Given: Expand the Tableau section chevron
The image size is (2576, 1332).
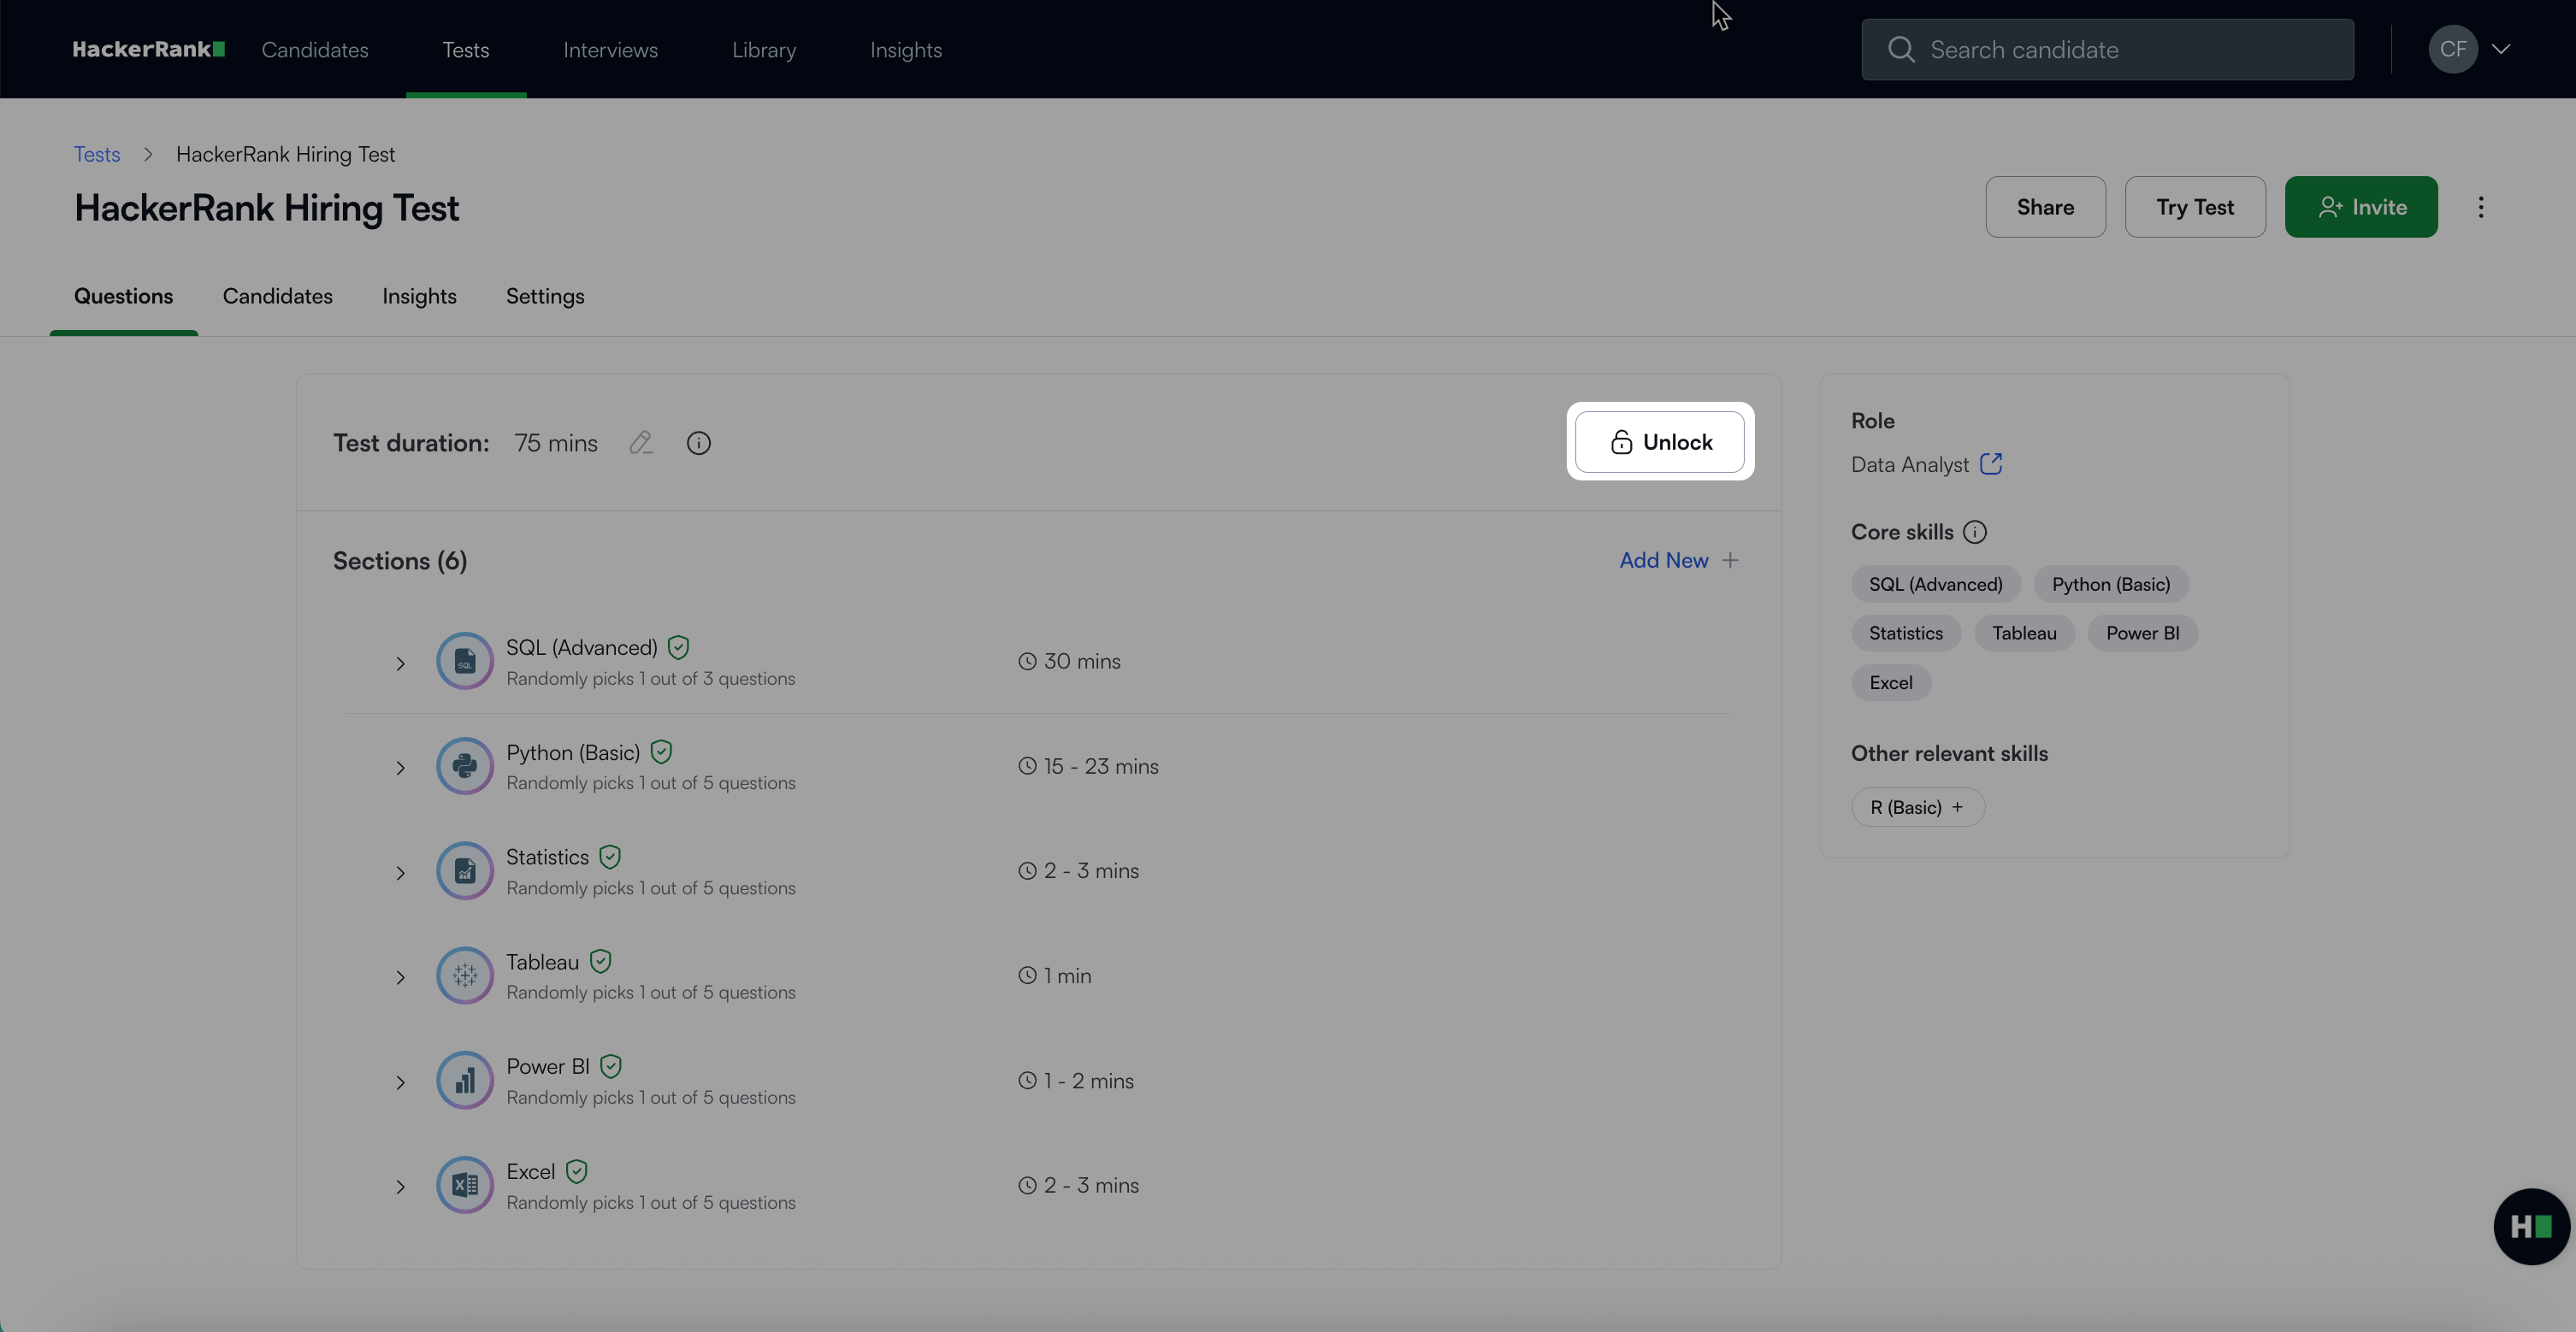Looking at the screenshot, I should point(400,977).
